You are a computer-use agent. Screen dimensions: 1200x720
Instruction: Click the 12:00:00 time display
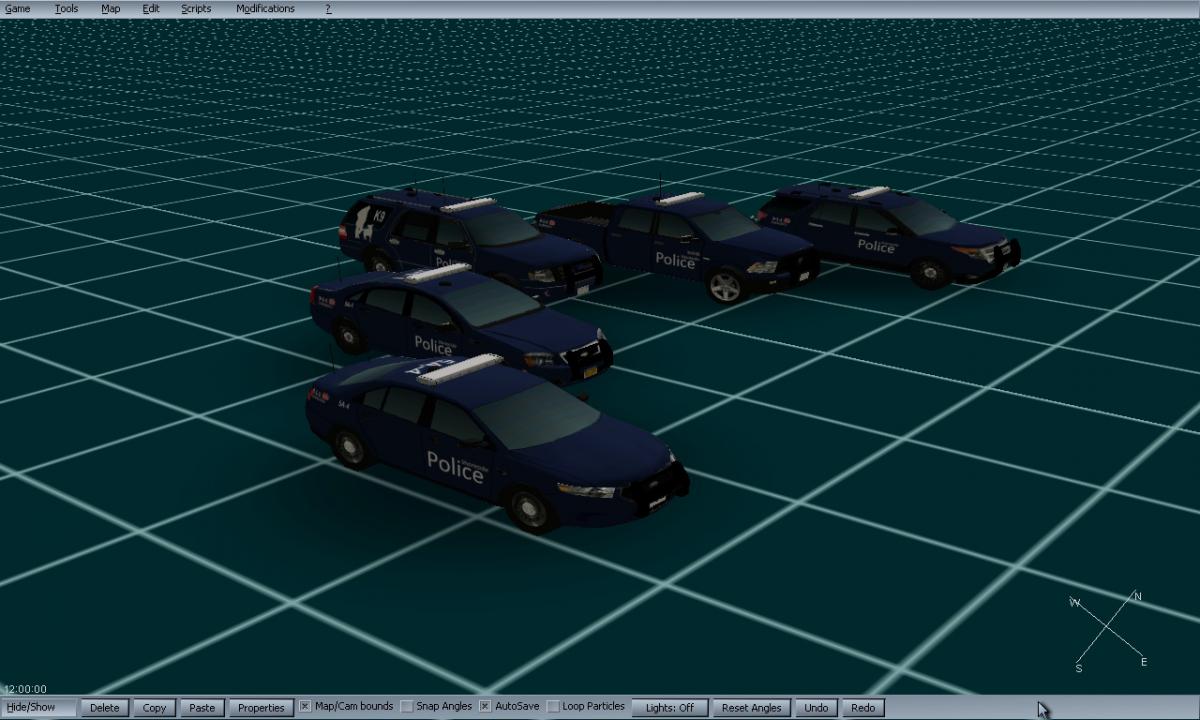point(25,689)
